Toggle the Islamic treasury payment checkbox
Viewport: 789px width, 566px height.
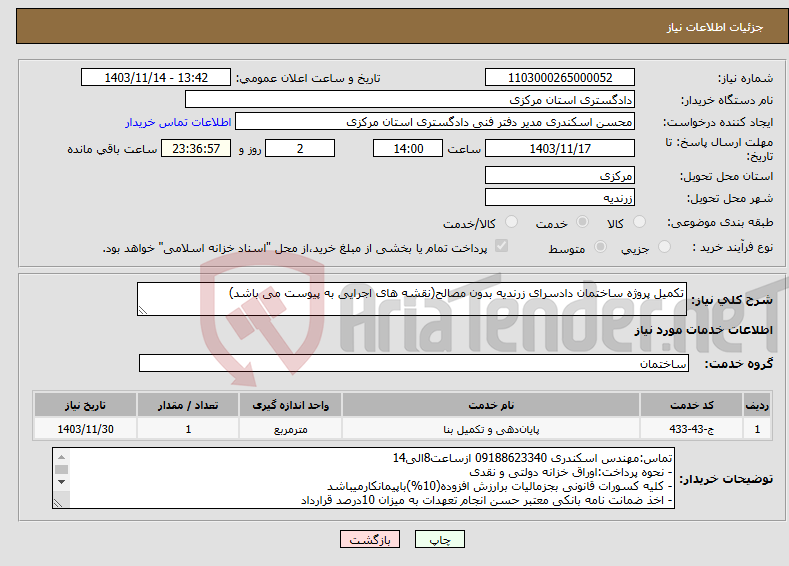pyautogui.click(x=502, y=246)
